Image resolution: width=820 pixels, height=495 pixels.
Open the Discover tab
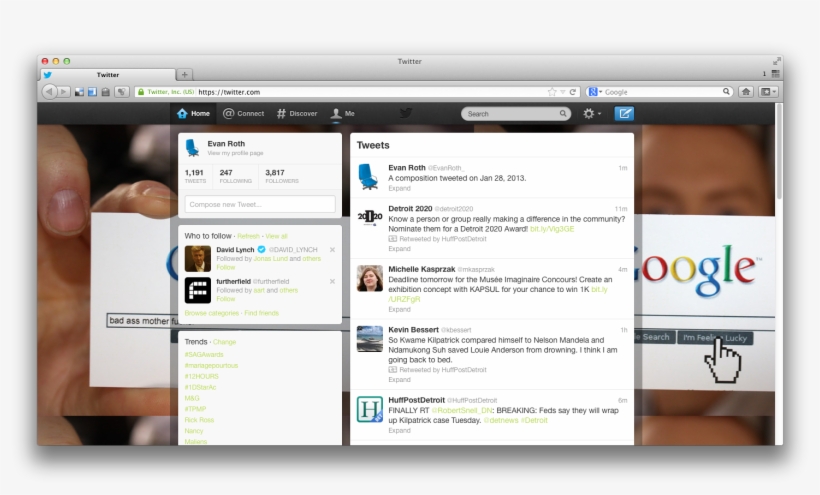coord(297,113)
